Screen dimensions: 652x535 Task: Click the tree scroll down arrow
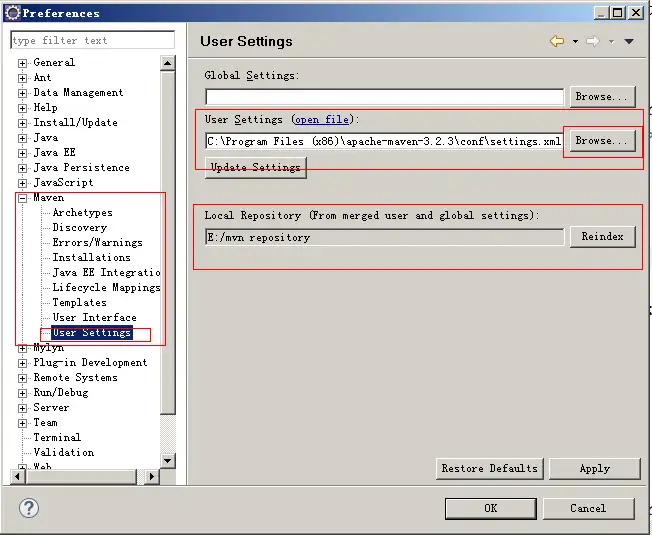pyautogui.click(x=168, y=460)
